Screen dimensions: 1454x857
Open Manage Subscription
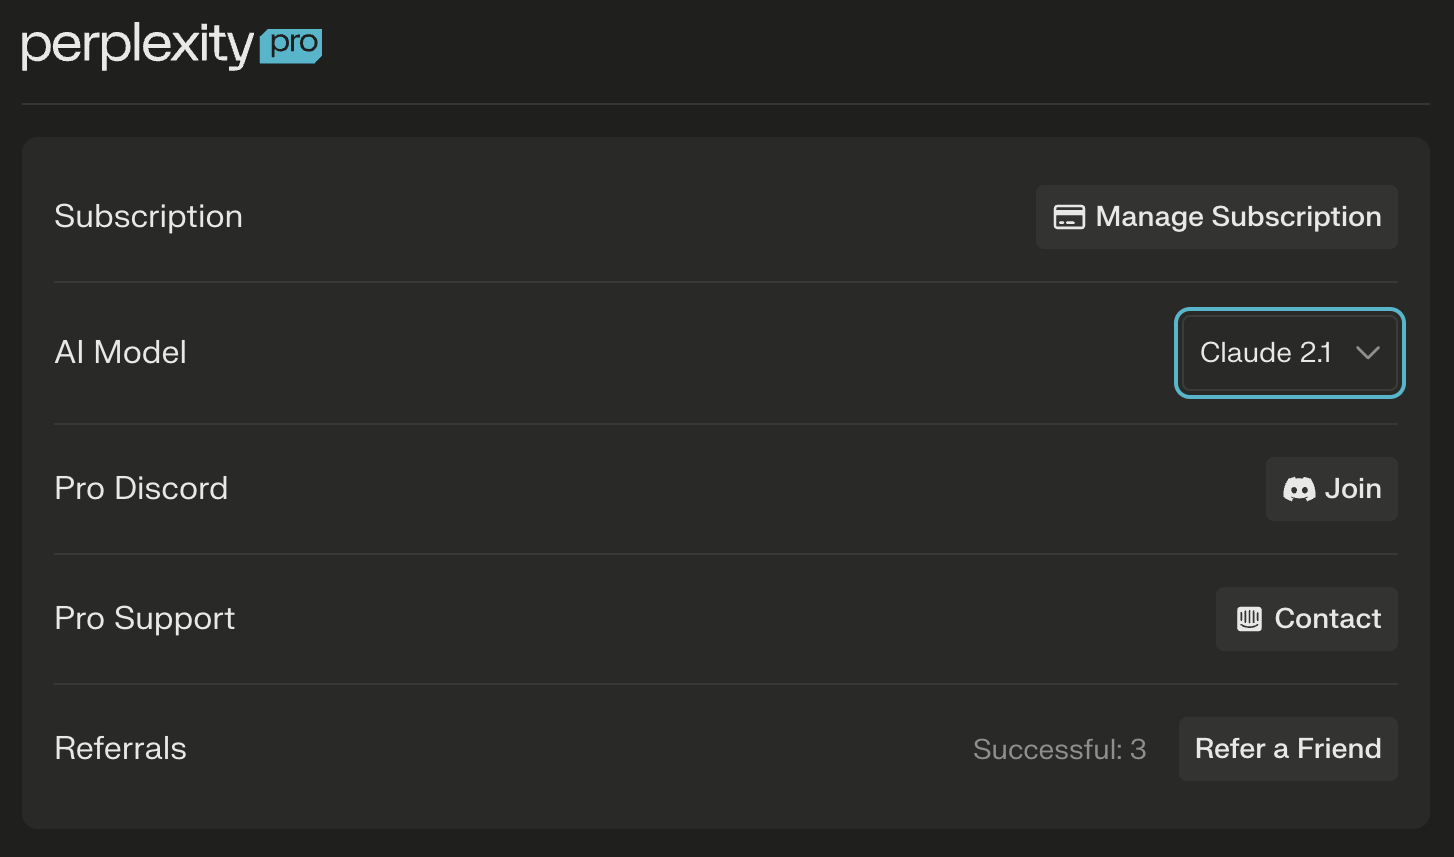point(1216,217)
